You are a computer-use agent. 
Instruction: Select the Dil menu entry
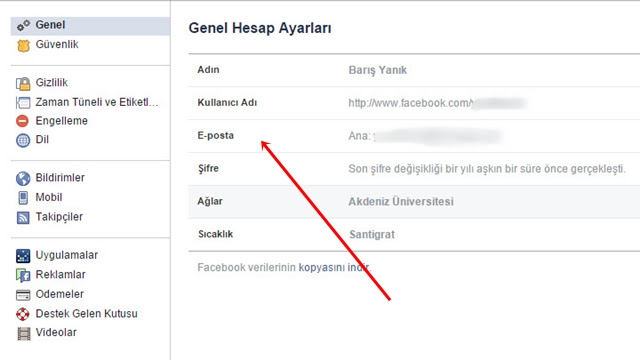42,140
